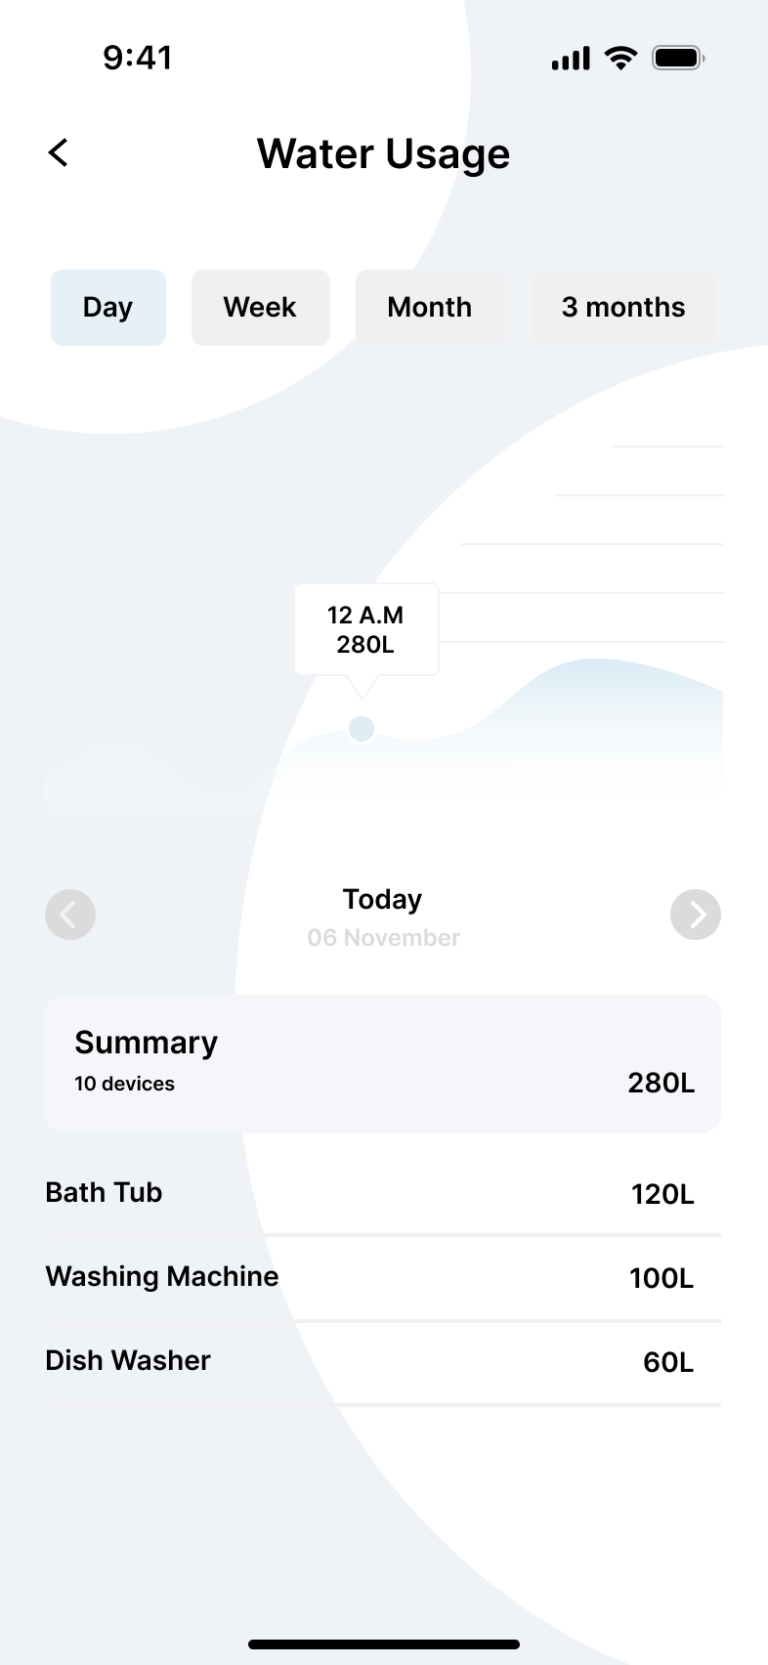Go to previous day with left arrow
This screenshot has height=1665, width=768.
[70, 914]
